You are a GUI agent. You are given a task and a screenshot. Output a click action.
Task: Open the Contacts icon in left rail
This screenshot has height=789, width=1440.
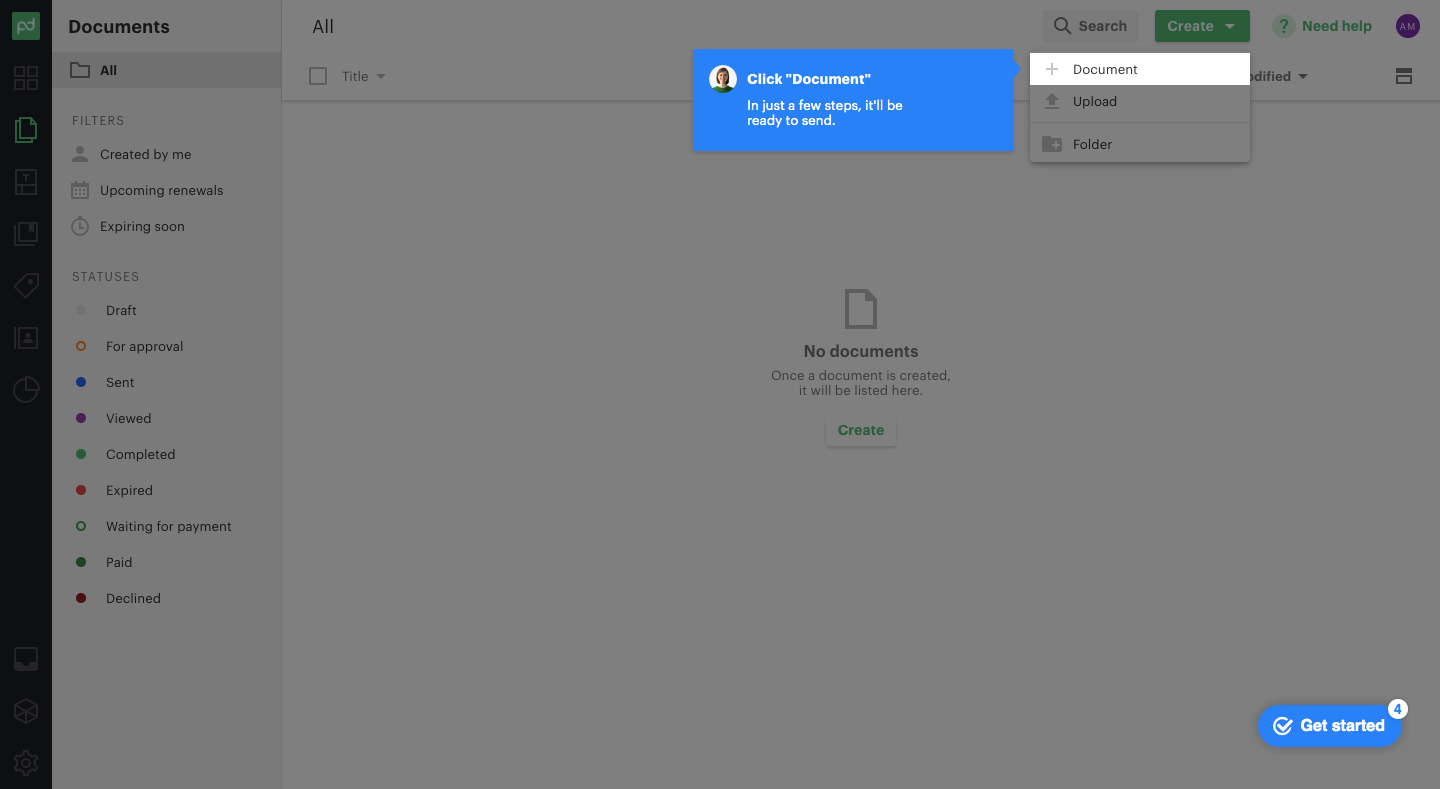(26, 338)
